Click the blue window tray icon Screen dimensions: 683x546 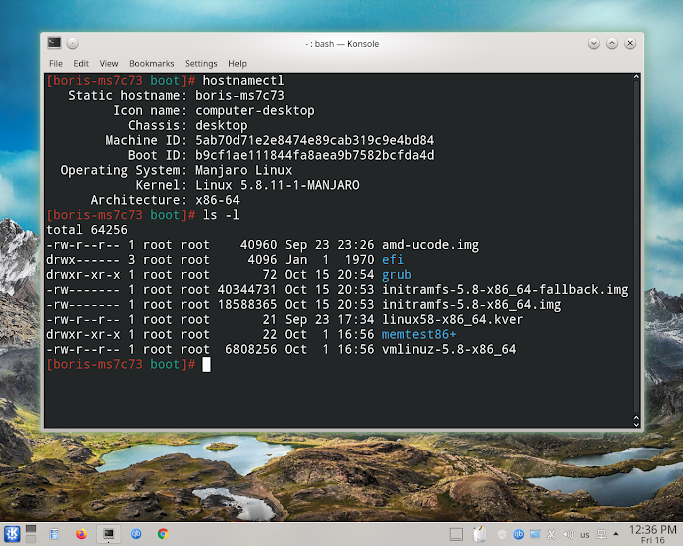tap(535, 534)
